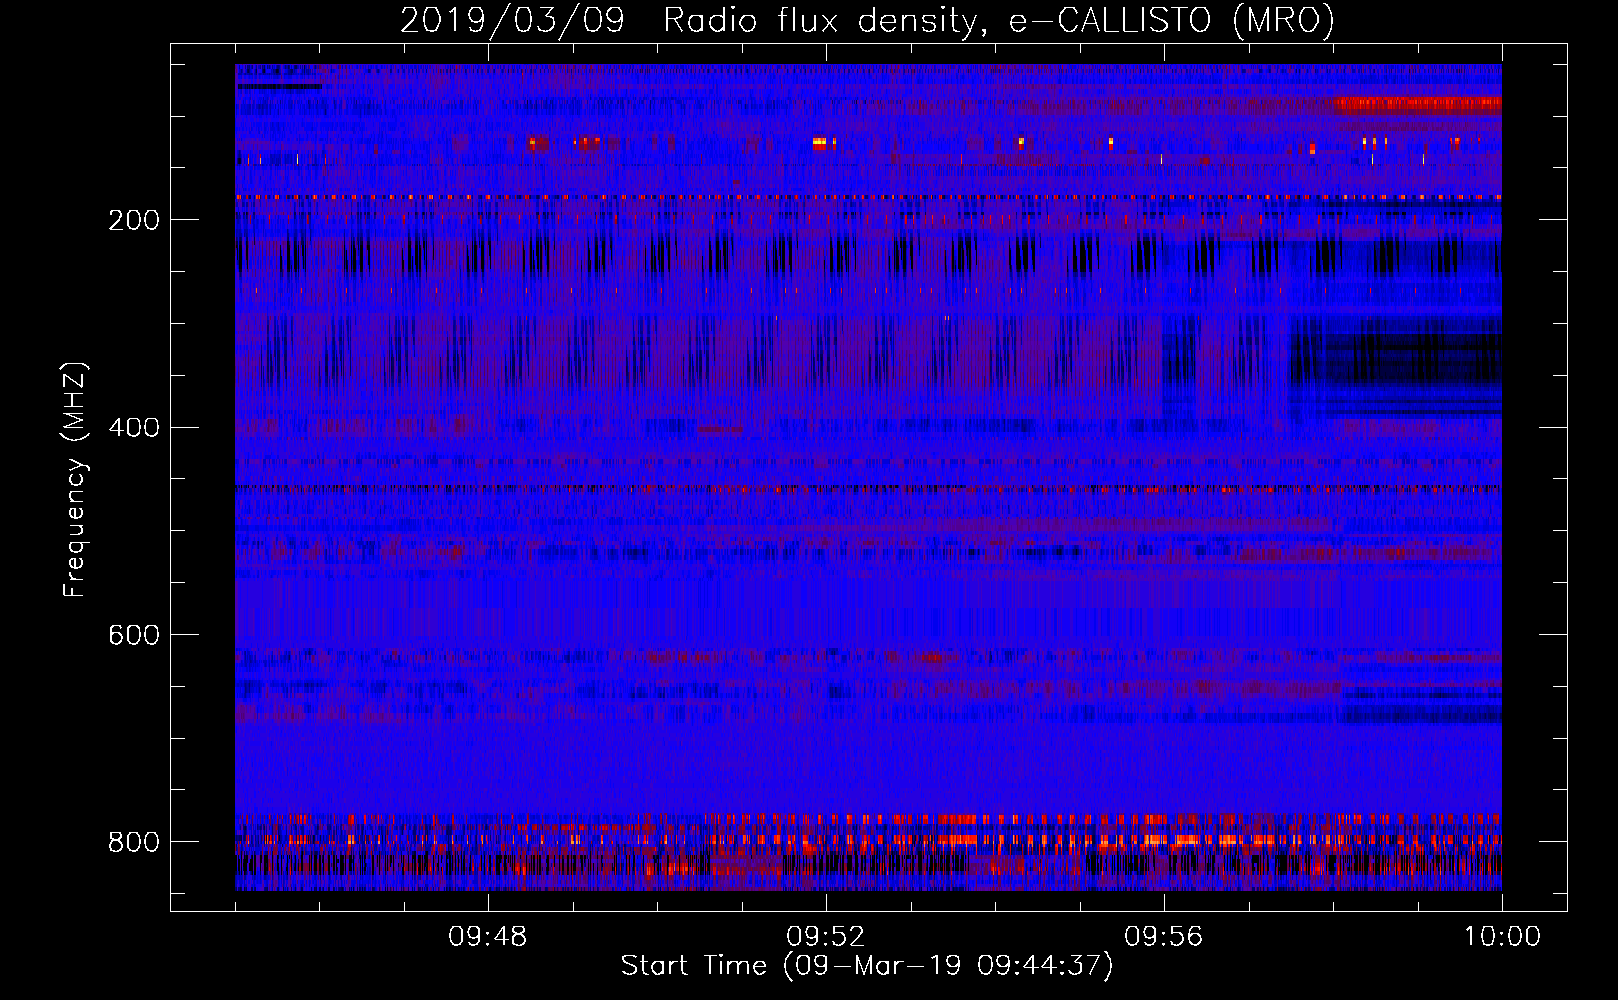The height and width of the screenshot is (1000, 1618).
Task: Click the 09:56 time axis label
Action: click(1164, 937)
